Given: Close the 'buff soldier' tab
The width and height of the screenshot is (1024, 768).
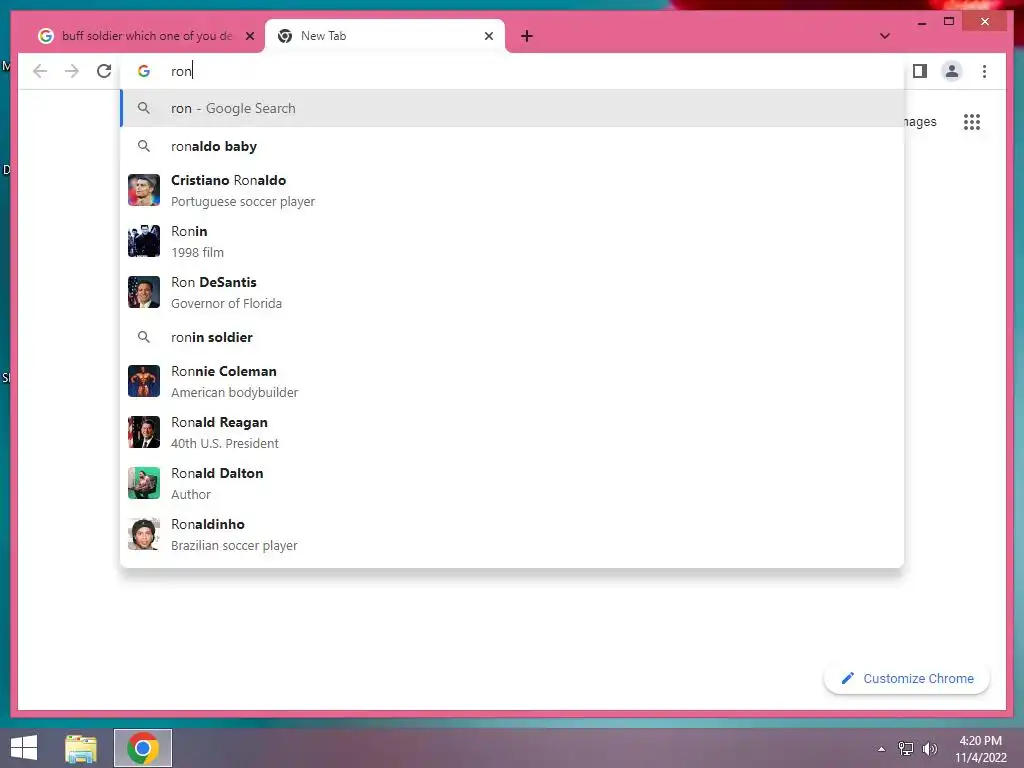Looking at the screenshot, I should 249,37.
